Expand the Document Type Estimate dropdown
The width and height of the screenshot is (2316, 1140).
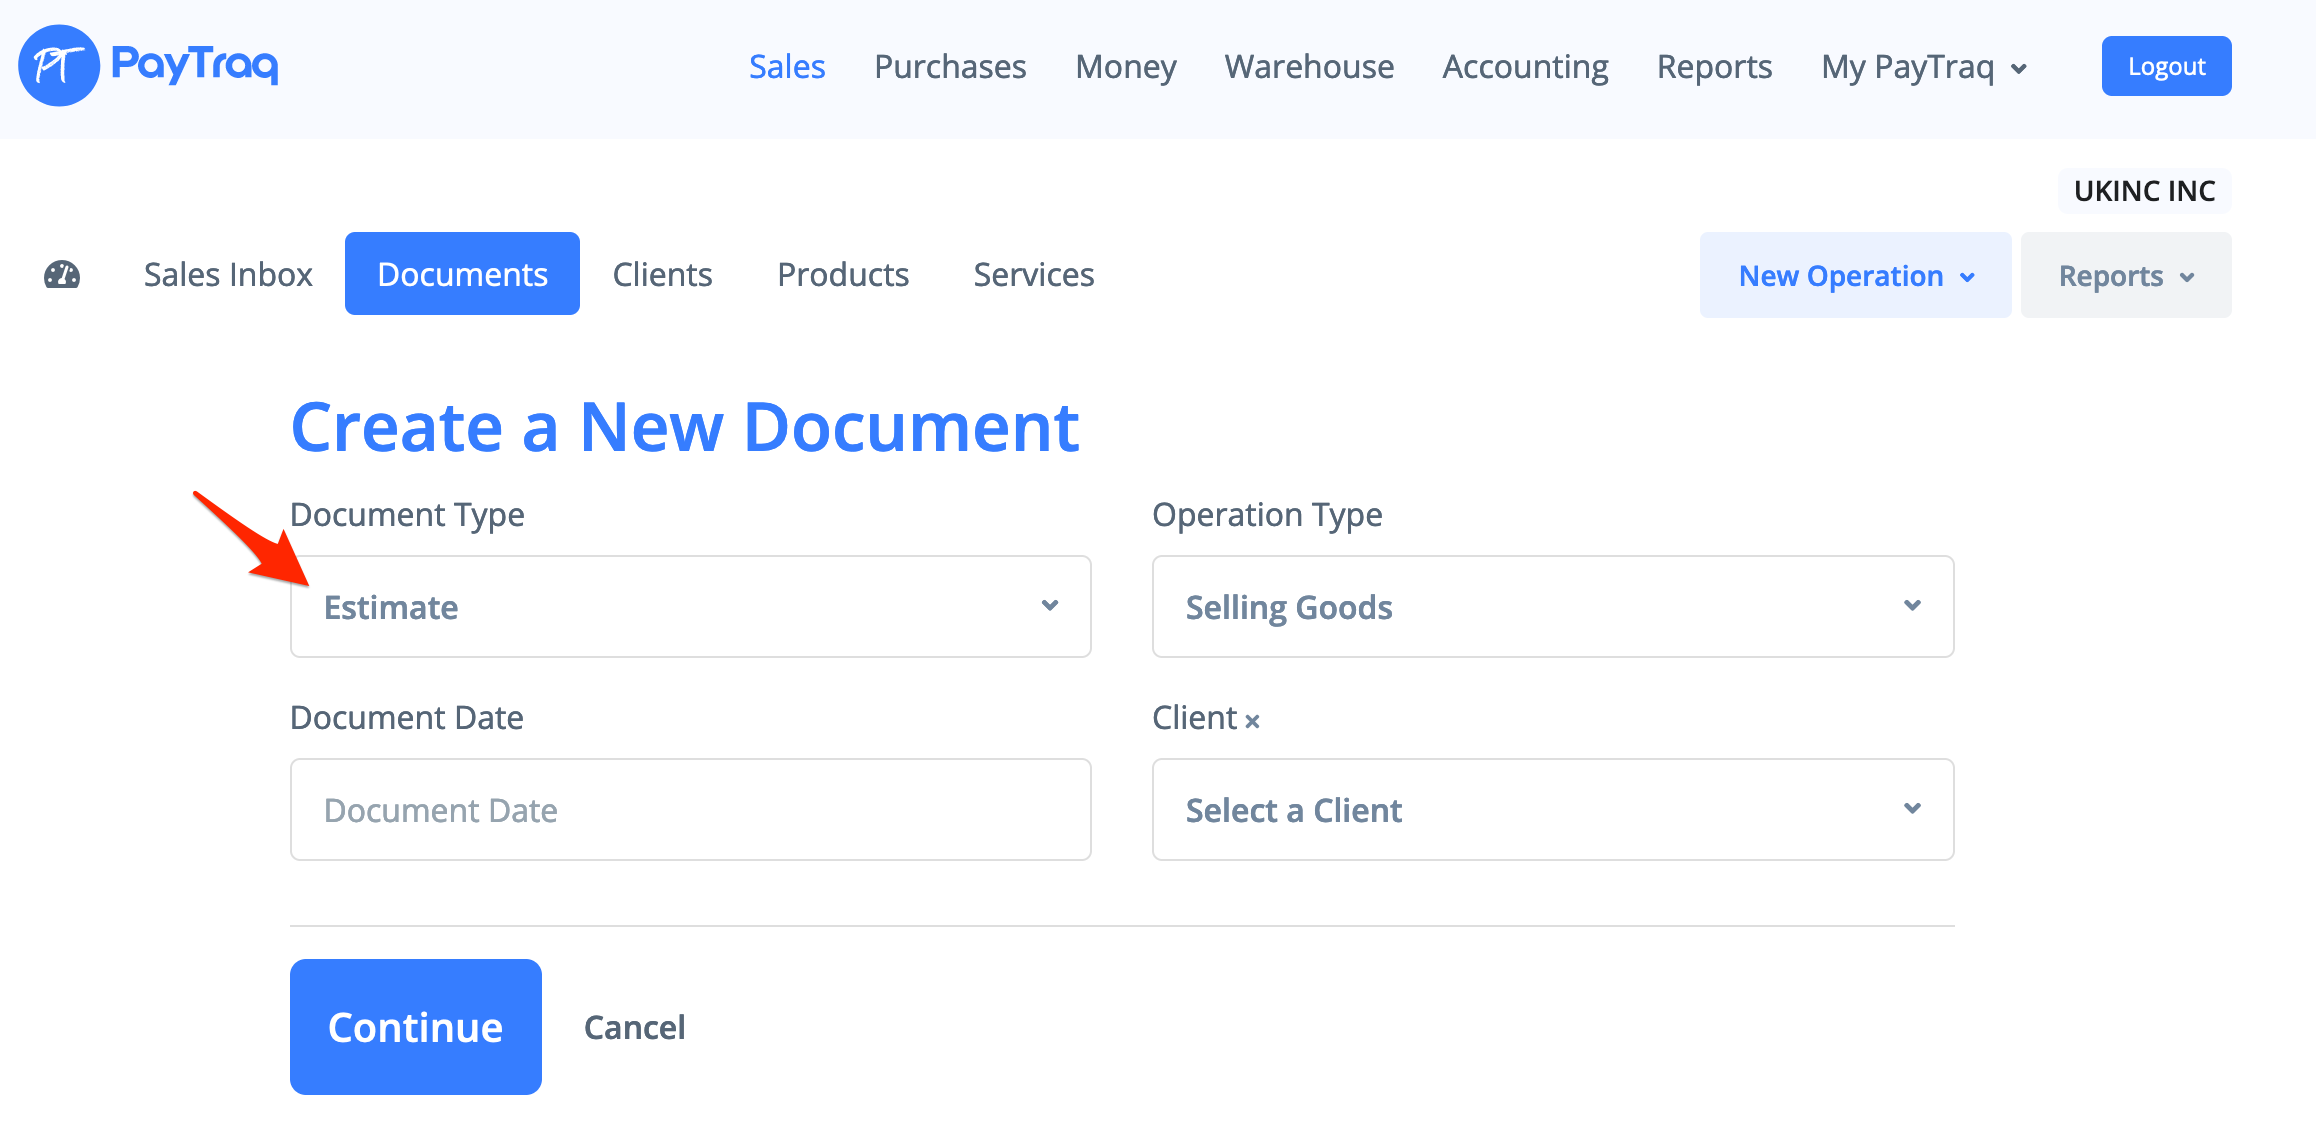pyautogui.click(x=690, y=607)
